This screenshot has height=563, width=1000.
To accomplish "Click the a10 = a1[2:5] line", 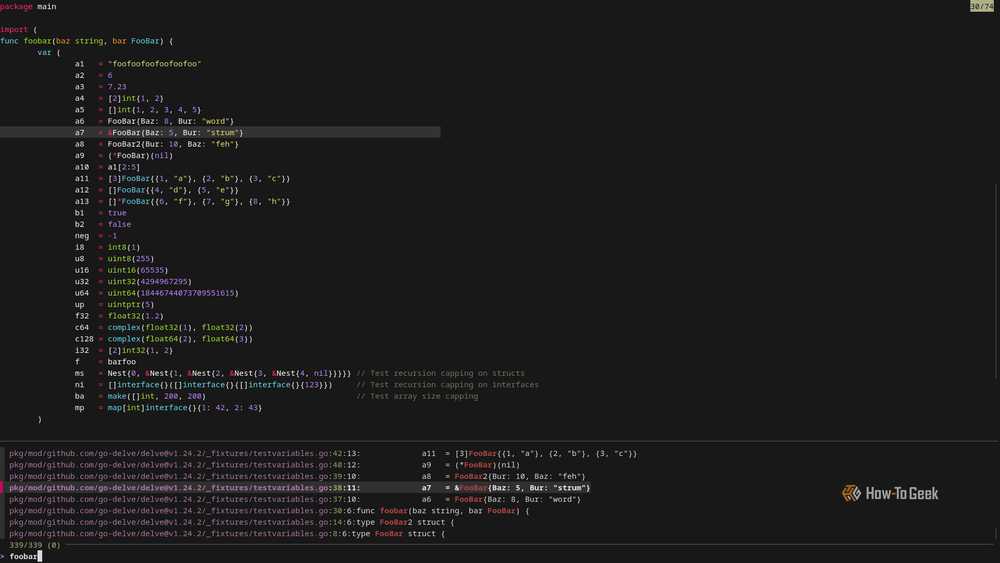I will click(x=107, y=167).
